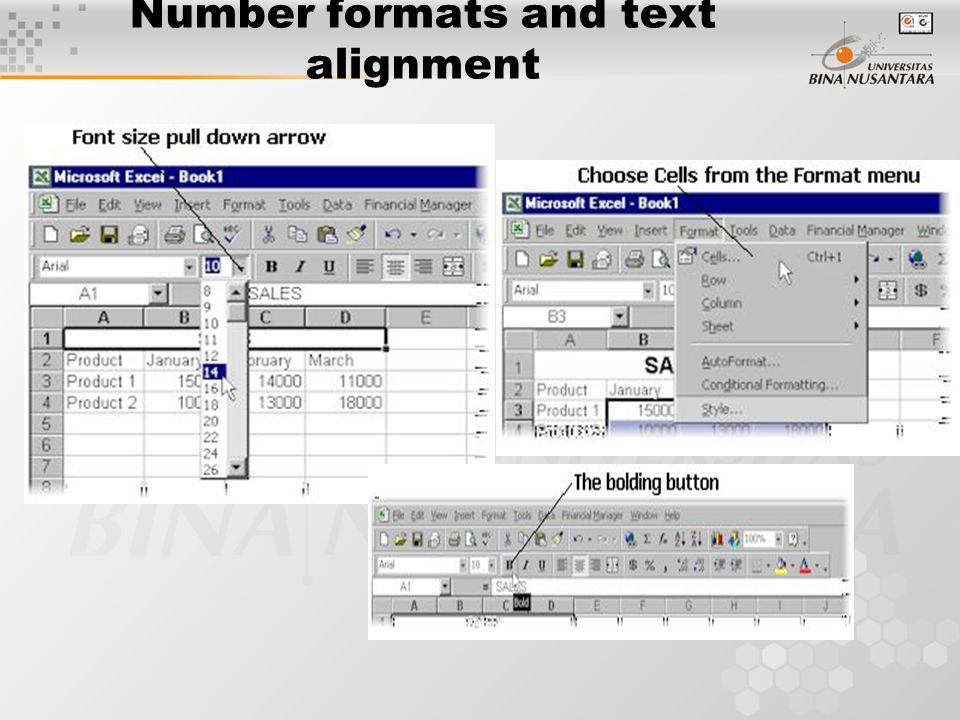Click the Paste clipboard icon in left Excel window
Viewport: 960px width, 720px height.
coord(327,234)
